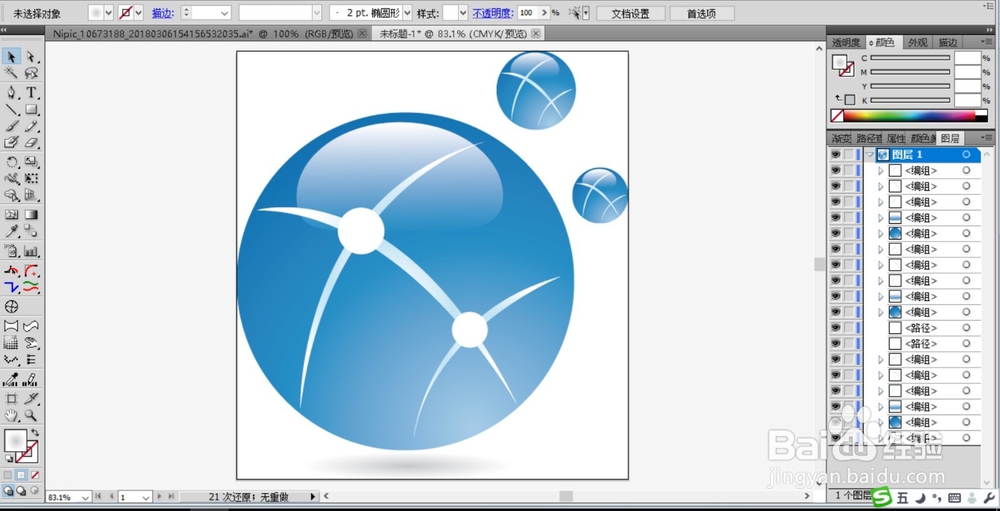Select the Perspective Grid tool
The height and width of the screenshot is (511, 1000).
(x=31, y=195)
